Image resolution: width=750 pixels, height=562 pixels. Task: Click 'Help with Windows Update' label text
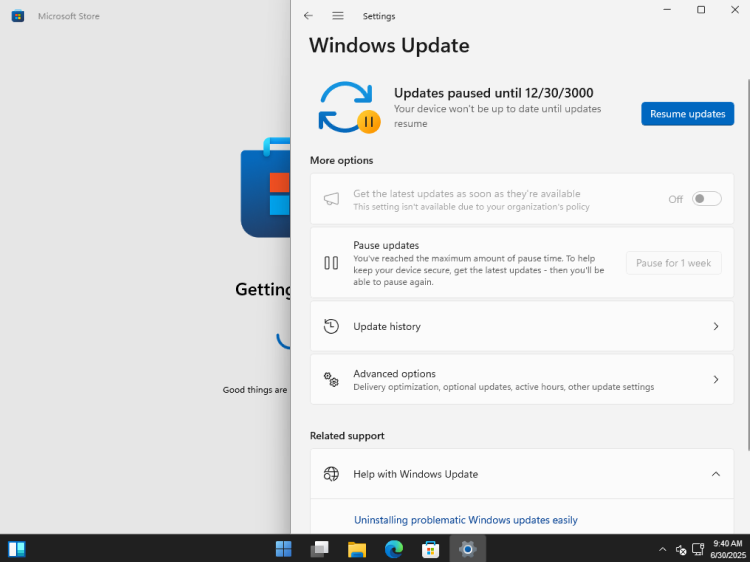coord(416,474)
